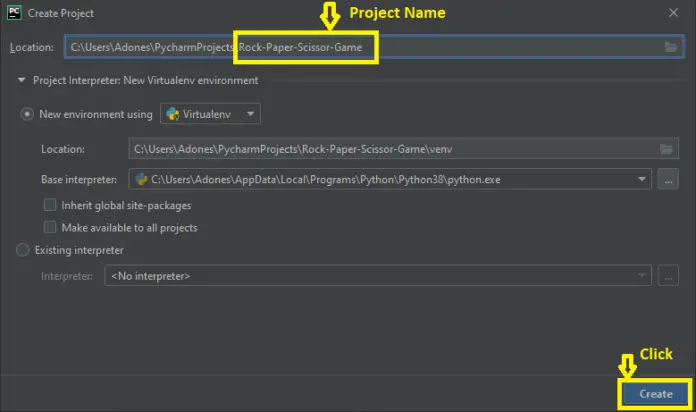Close the Create Project dialog
Screen dimensions: 696x412
point(671,12)
